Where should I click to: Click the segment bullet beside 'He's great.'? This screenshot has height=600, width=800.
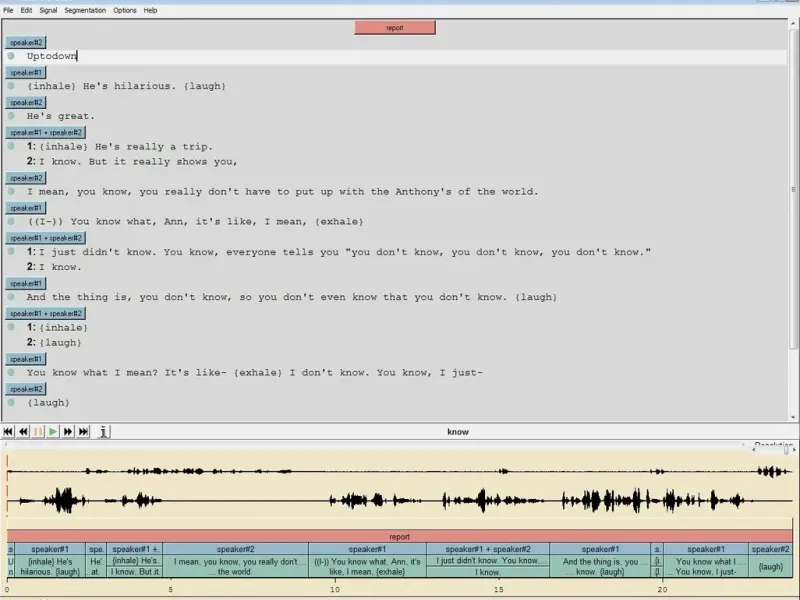[x=11, y=116]
